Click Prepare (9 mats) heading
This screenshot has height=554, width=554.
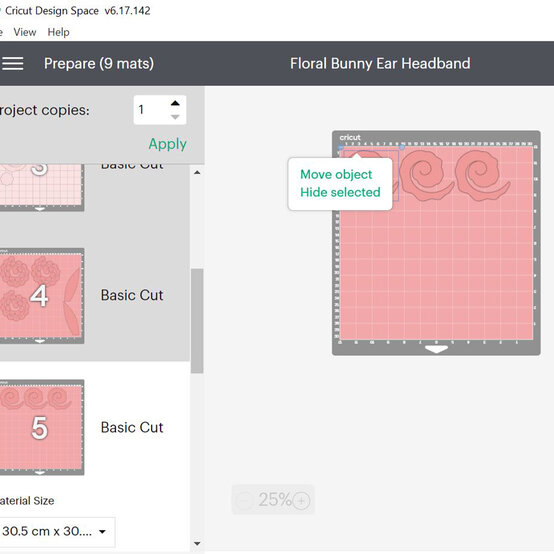[99, 64]
